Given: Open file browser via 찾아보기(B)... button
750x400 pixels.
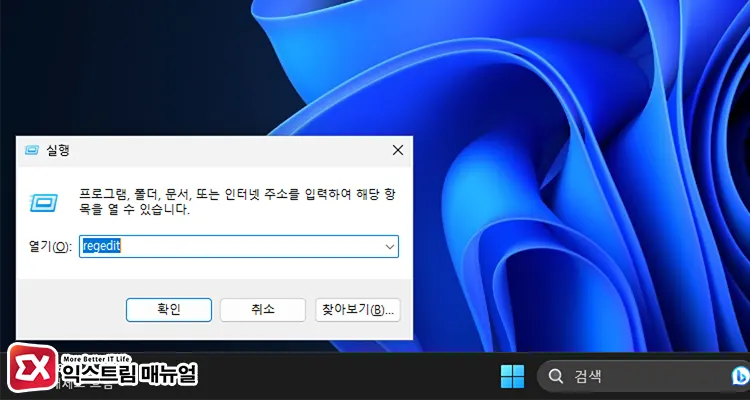Looking at the screenshot, I should [358, 310].
